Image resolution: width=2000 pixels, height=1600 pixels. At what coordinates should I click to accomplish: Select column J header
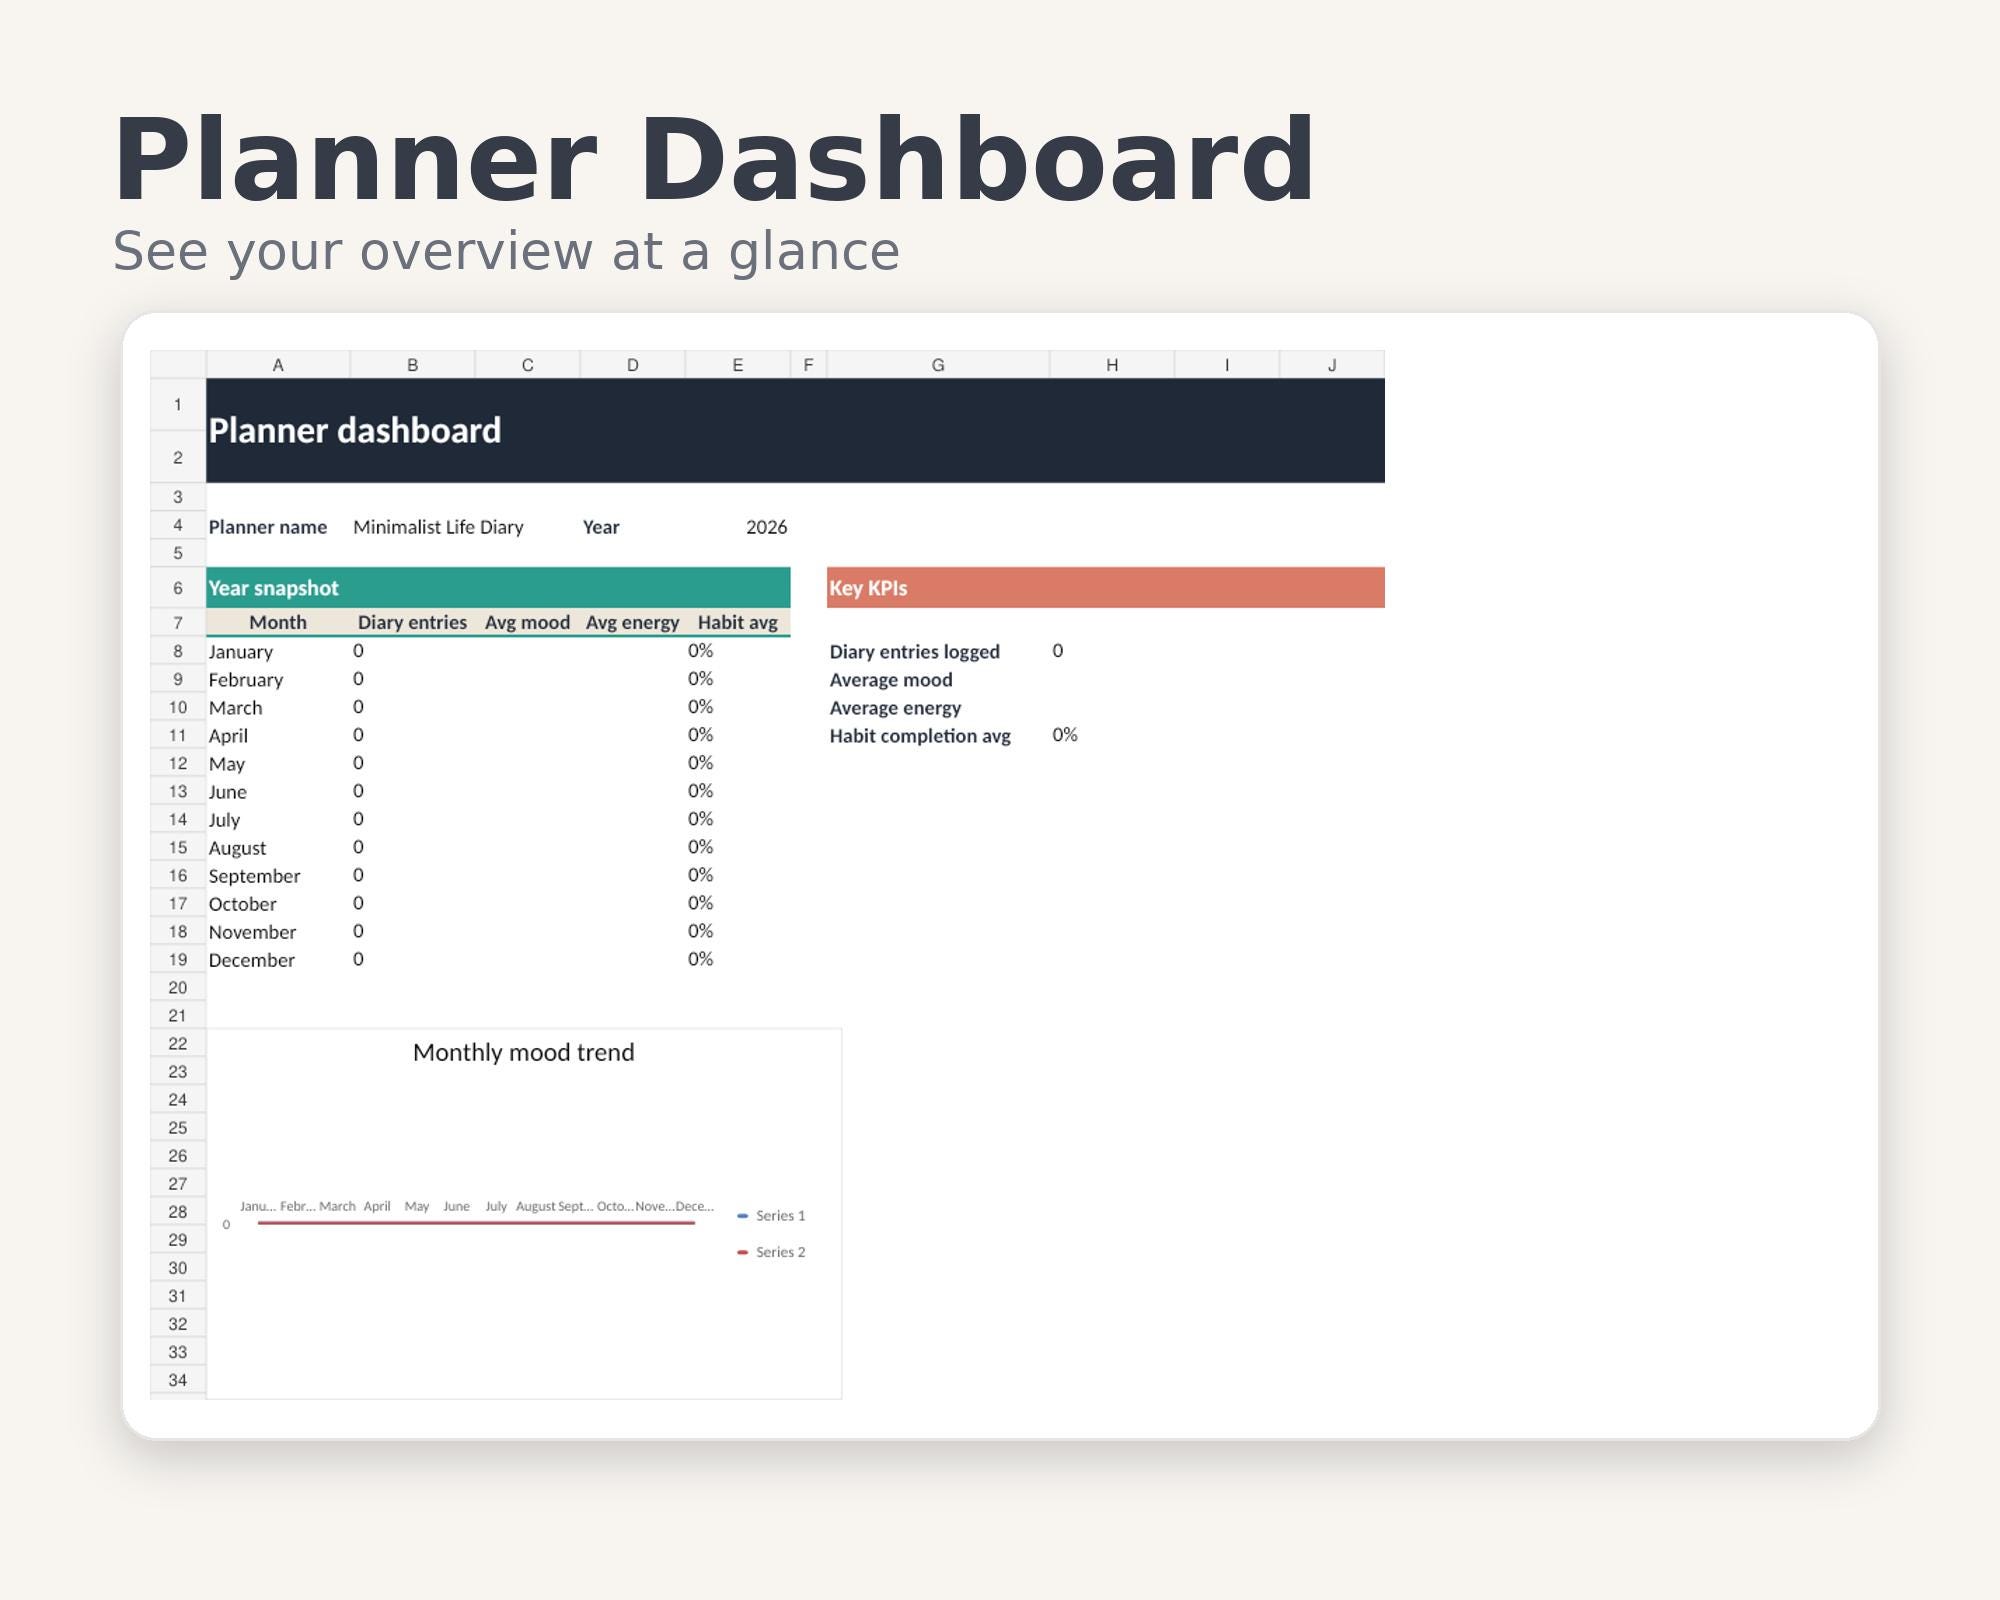point(1332,365)
